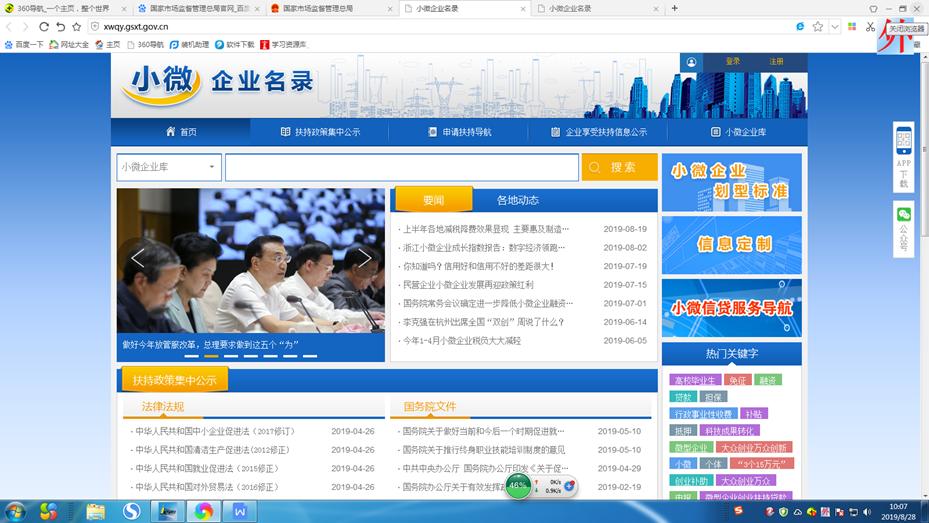The height and width of the screenshot is (523, 929).
Task: Open 小微企业划型标准 banner
Action: point(732,182)
